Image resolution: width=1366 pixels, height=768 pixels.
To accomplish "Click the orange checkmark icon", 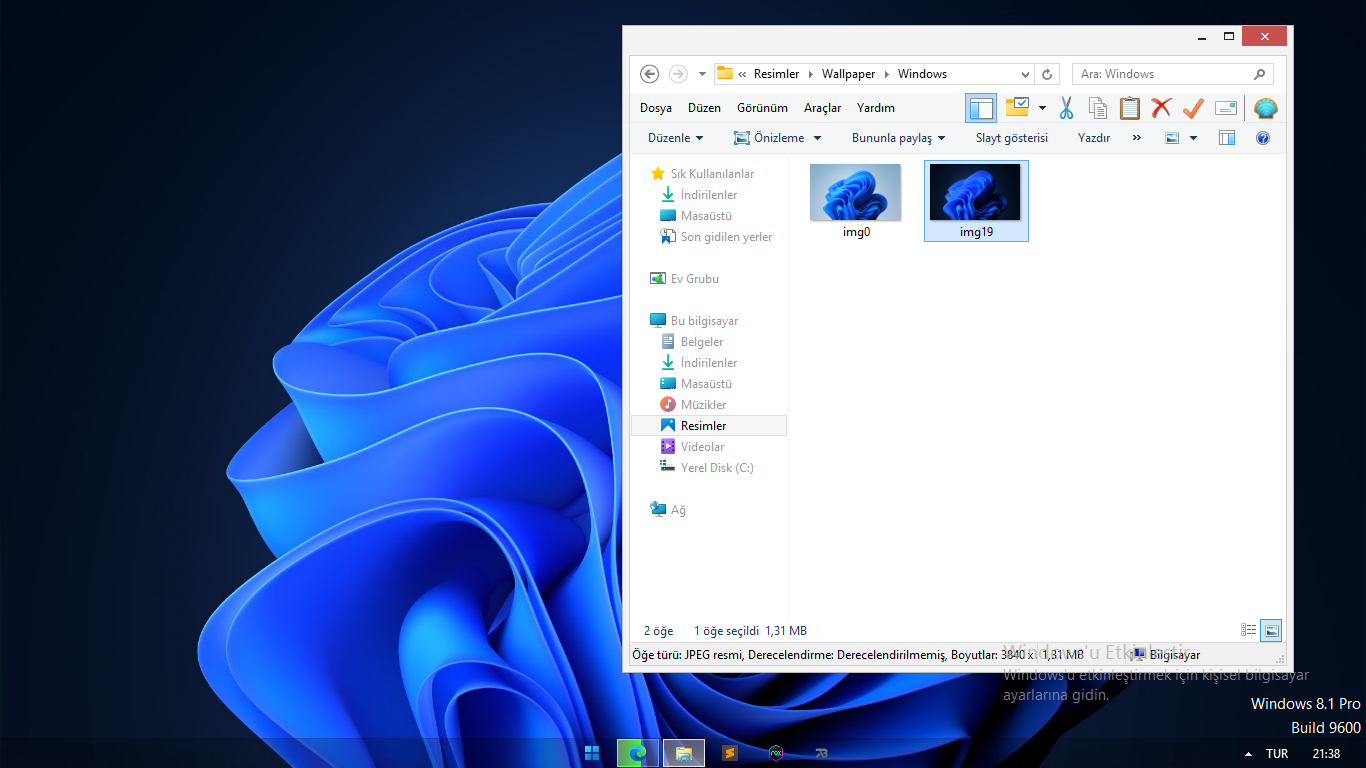I will pos(1193,108).
